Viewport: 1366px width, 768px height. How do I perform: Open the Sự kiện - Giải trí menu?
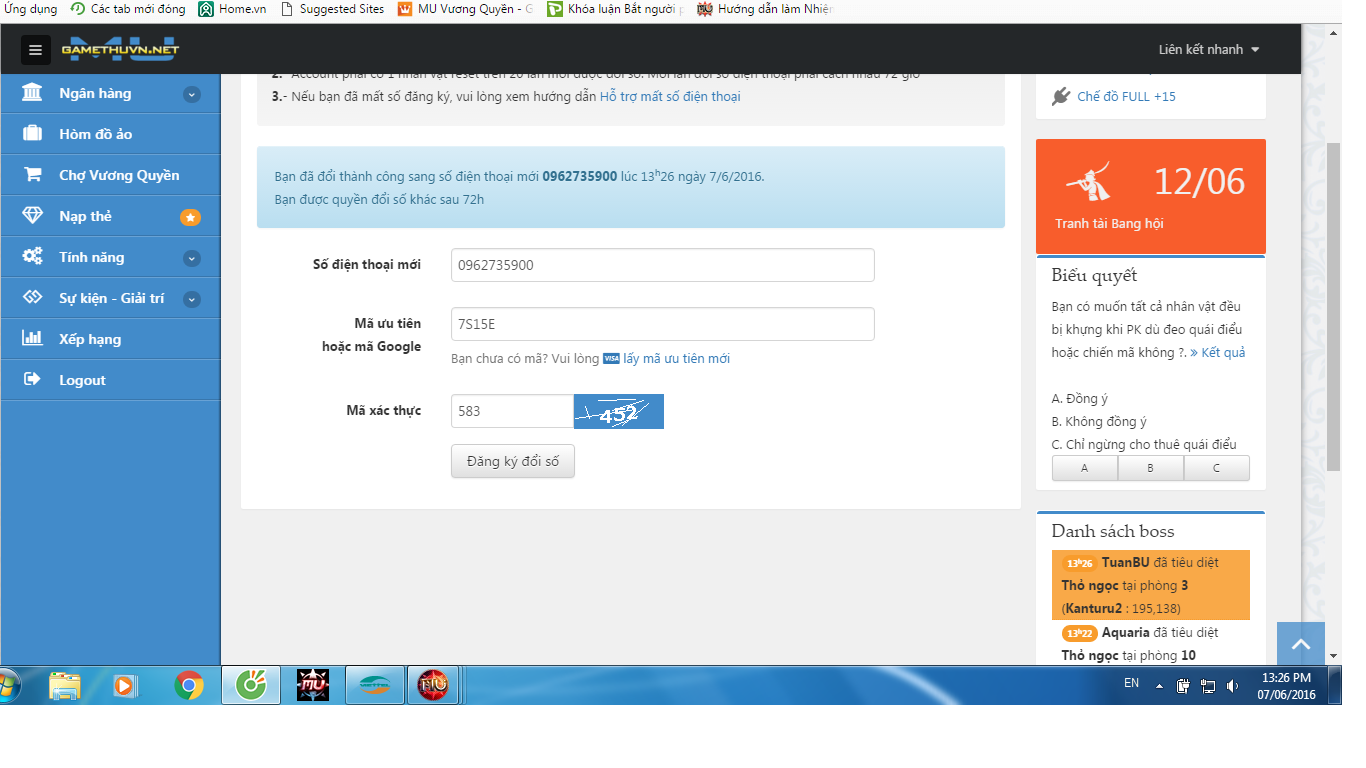111,298
